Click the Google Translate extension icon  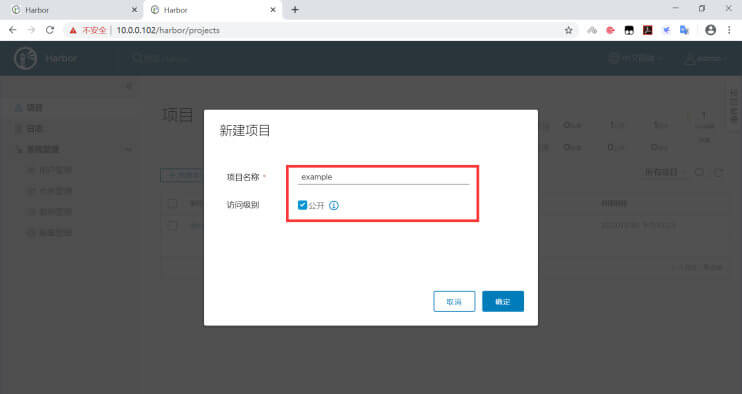tap(684, 30)
